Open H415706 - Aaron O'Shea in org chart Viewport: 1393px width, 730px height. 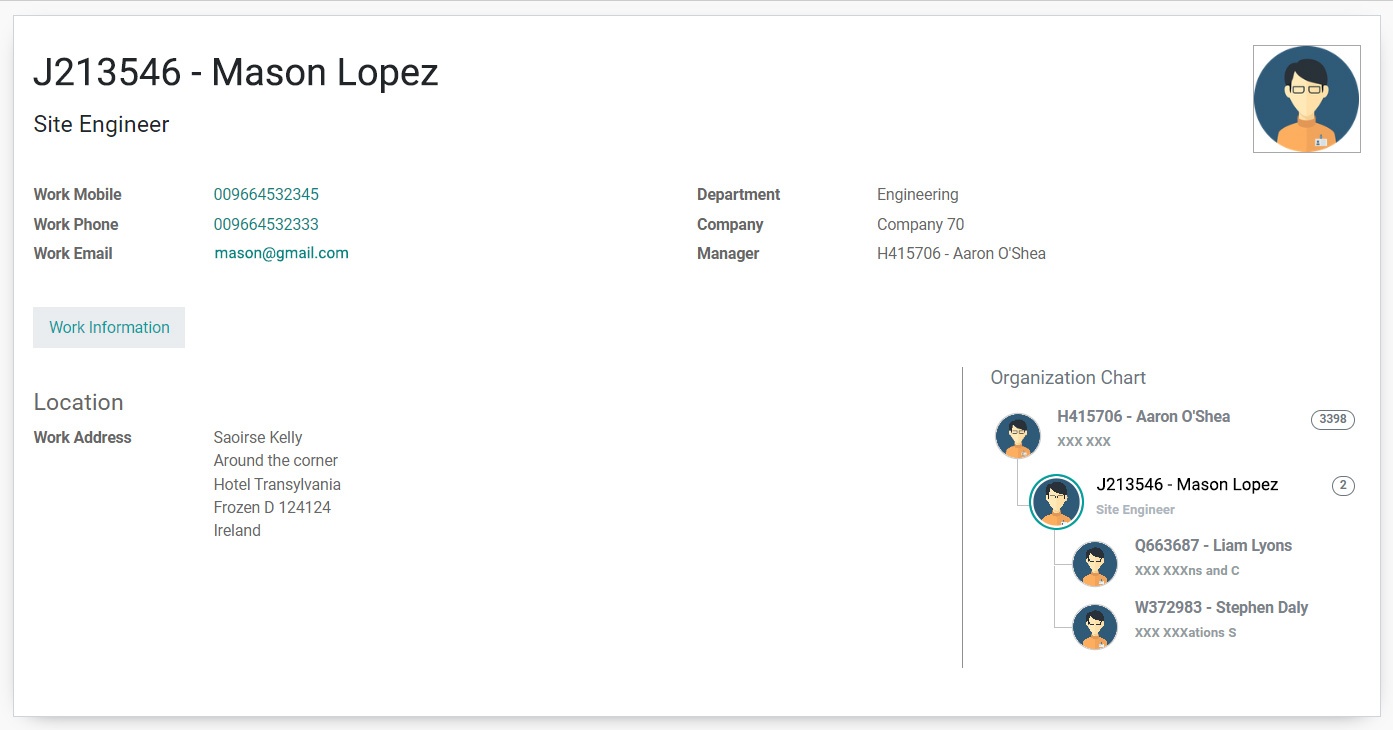[1143, 416]
